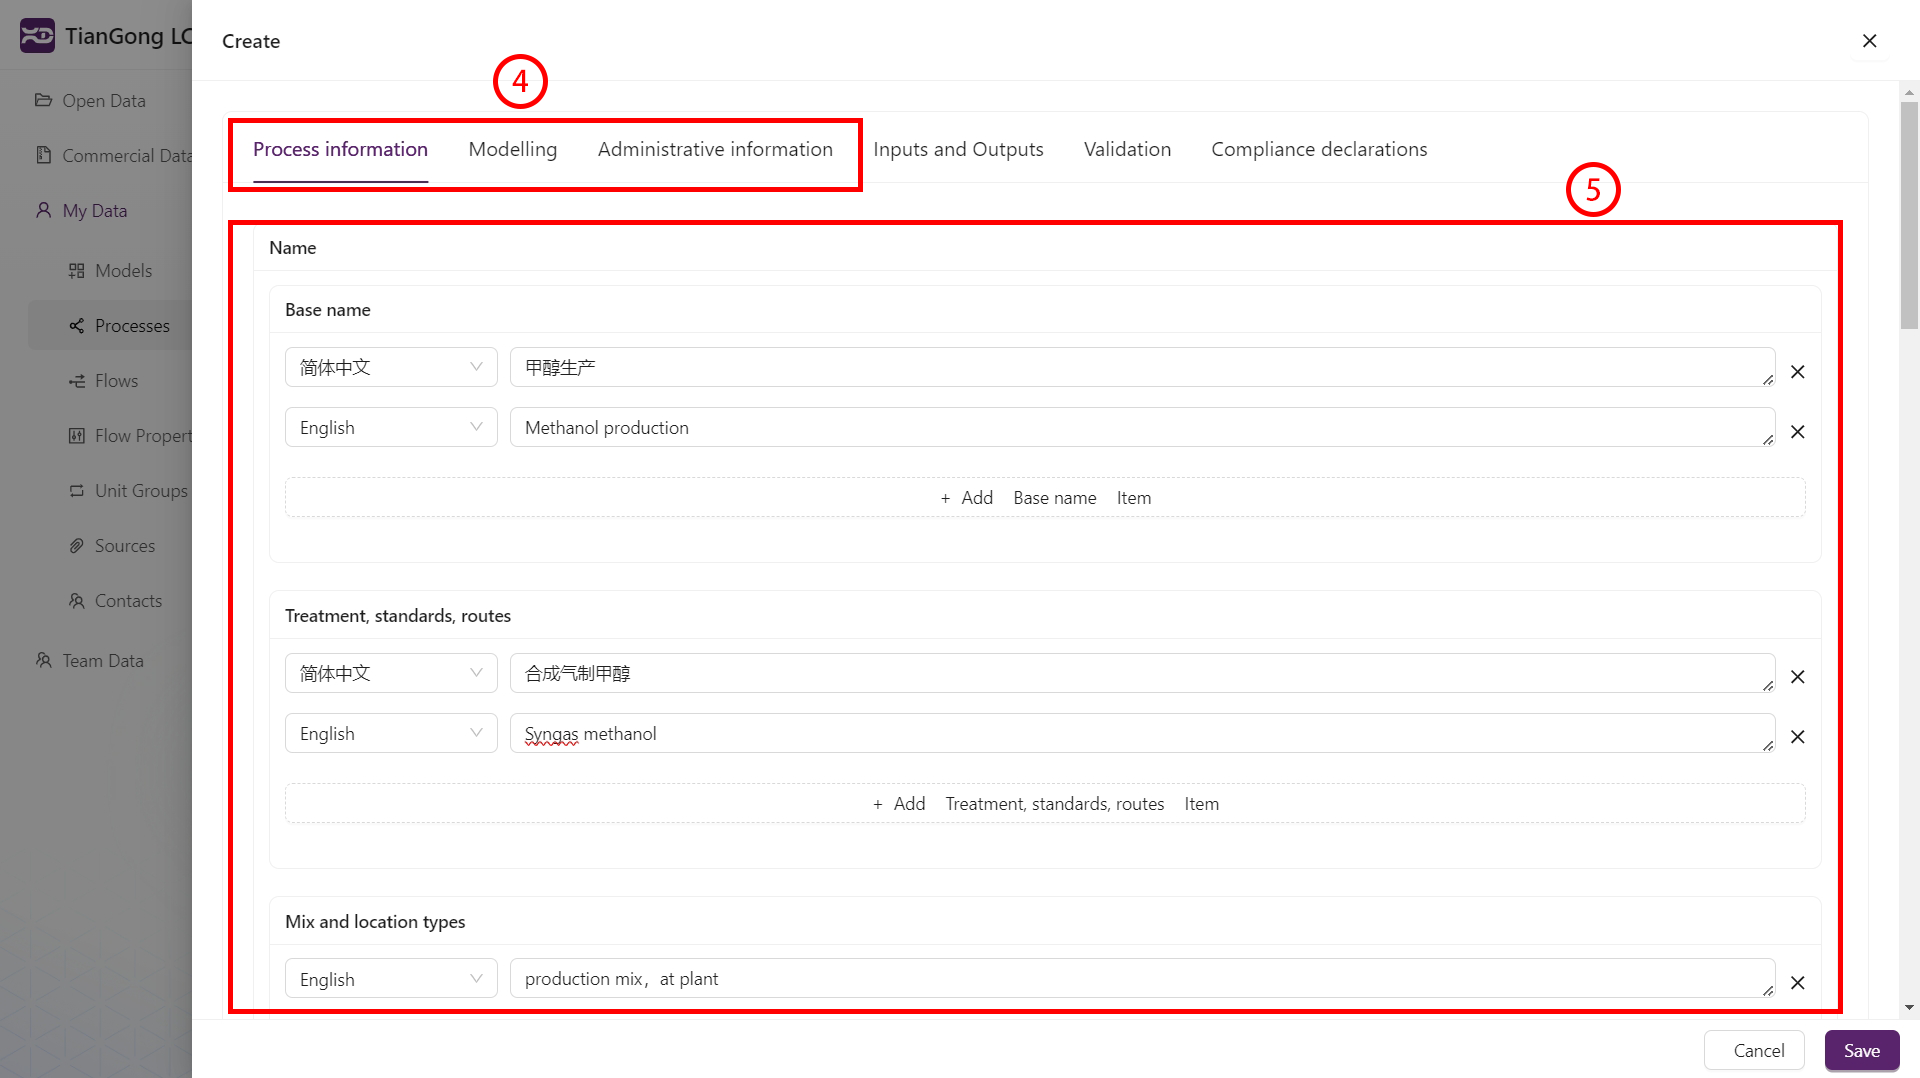Click Add Base name Item button
The width and height of the screenshot is (1920, 1078).
coord(1045,498)
